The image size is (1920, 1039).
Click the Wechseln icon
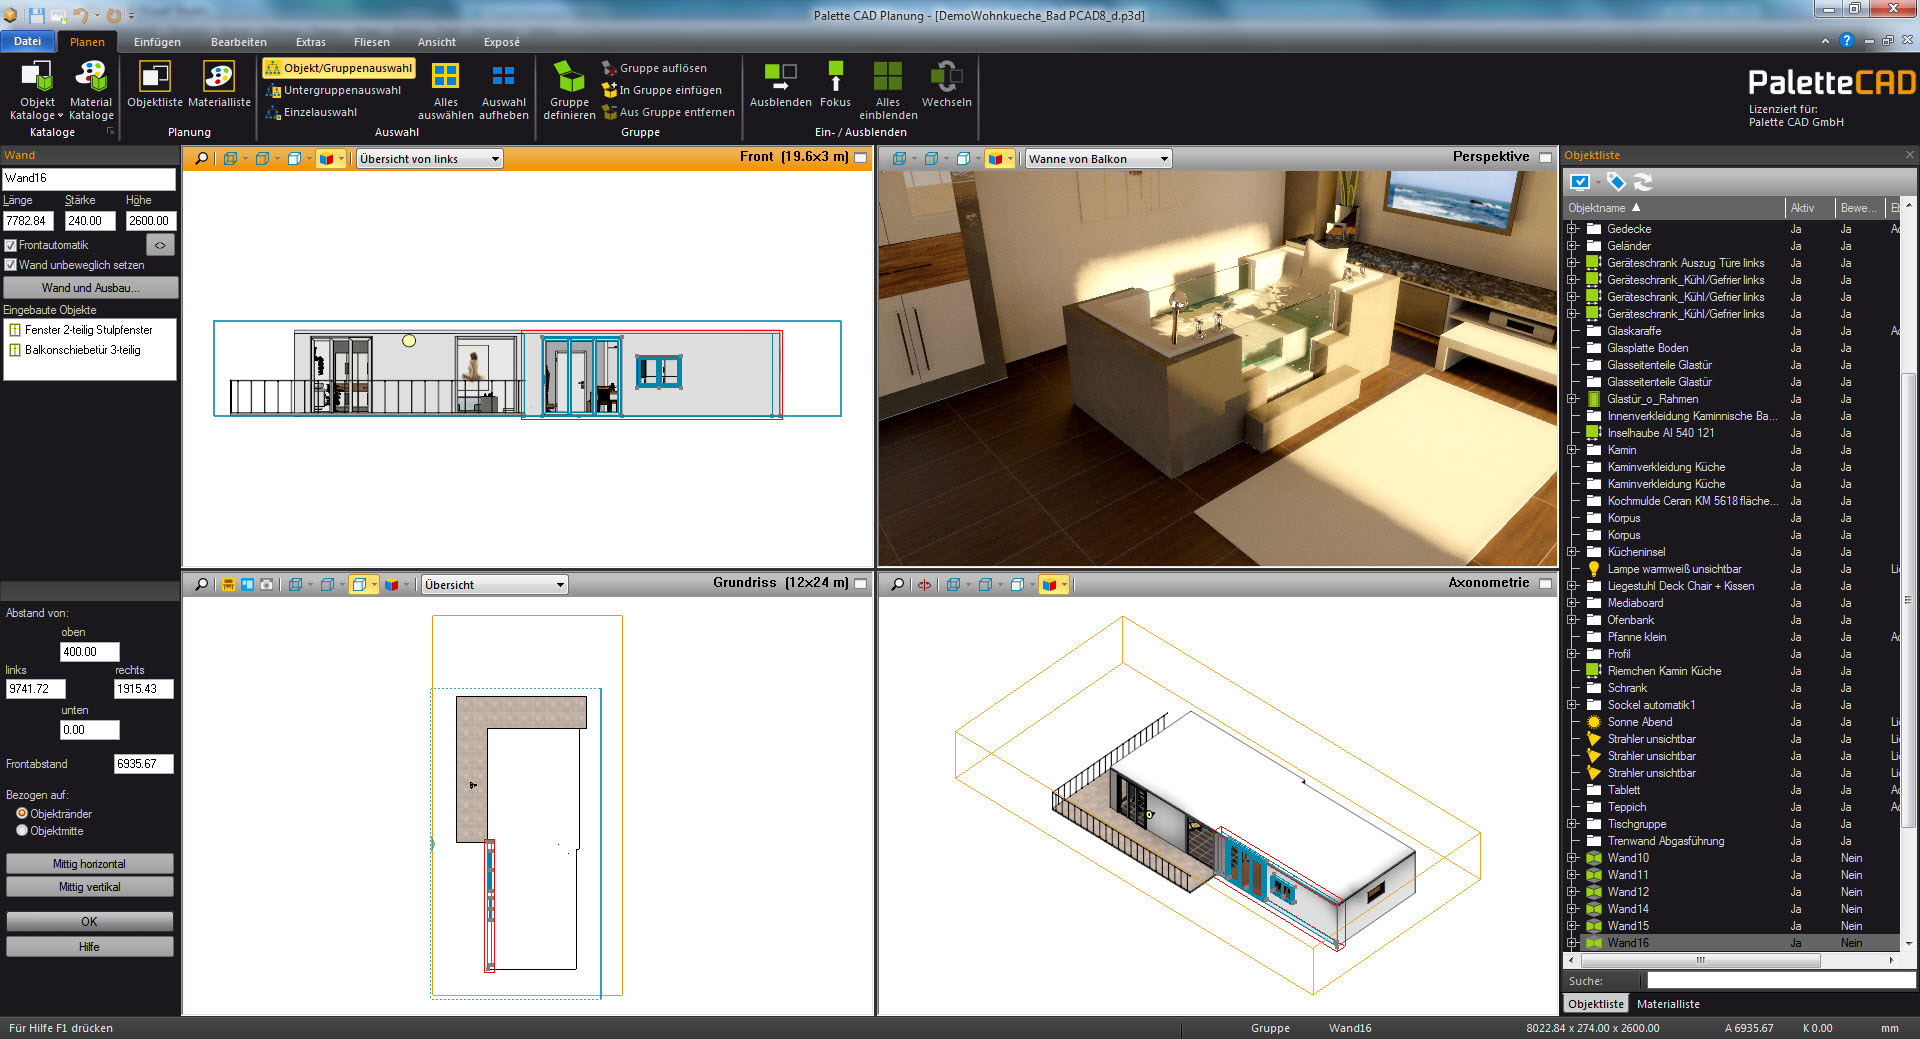[946, 78]
